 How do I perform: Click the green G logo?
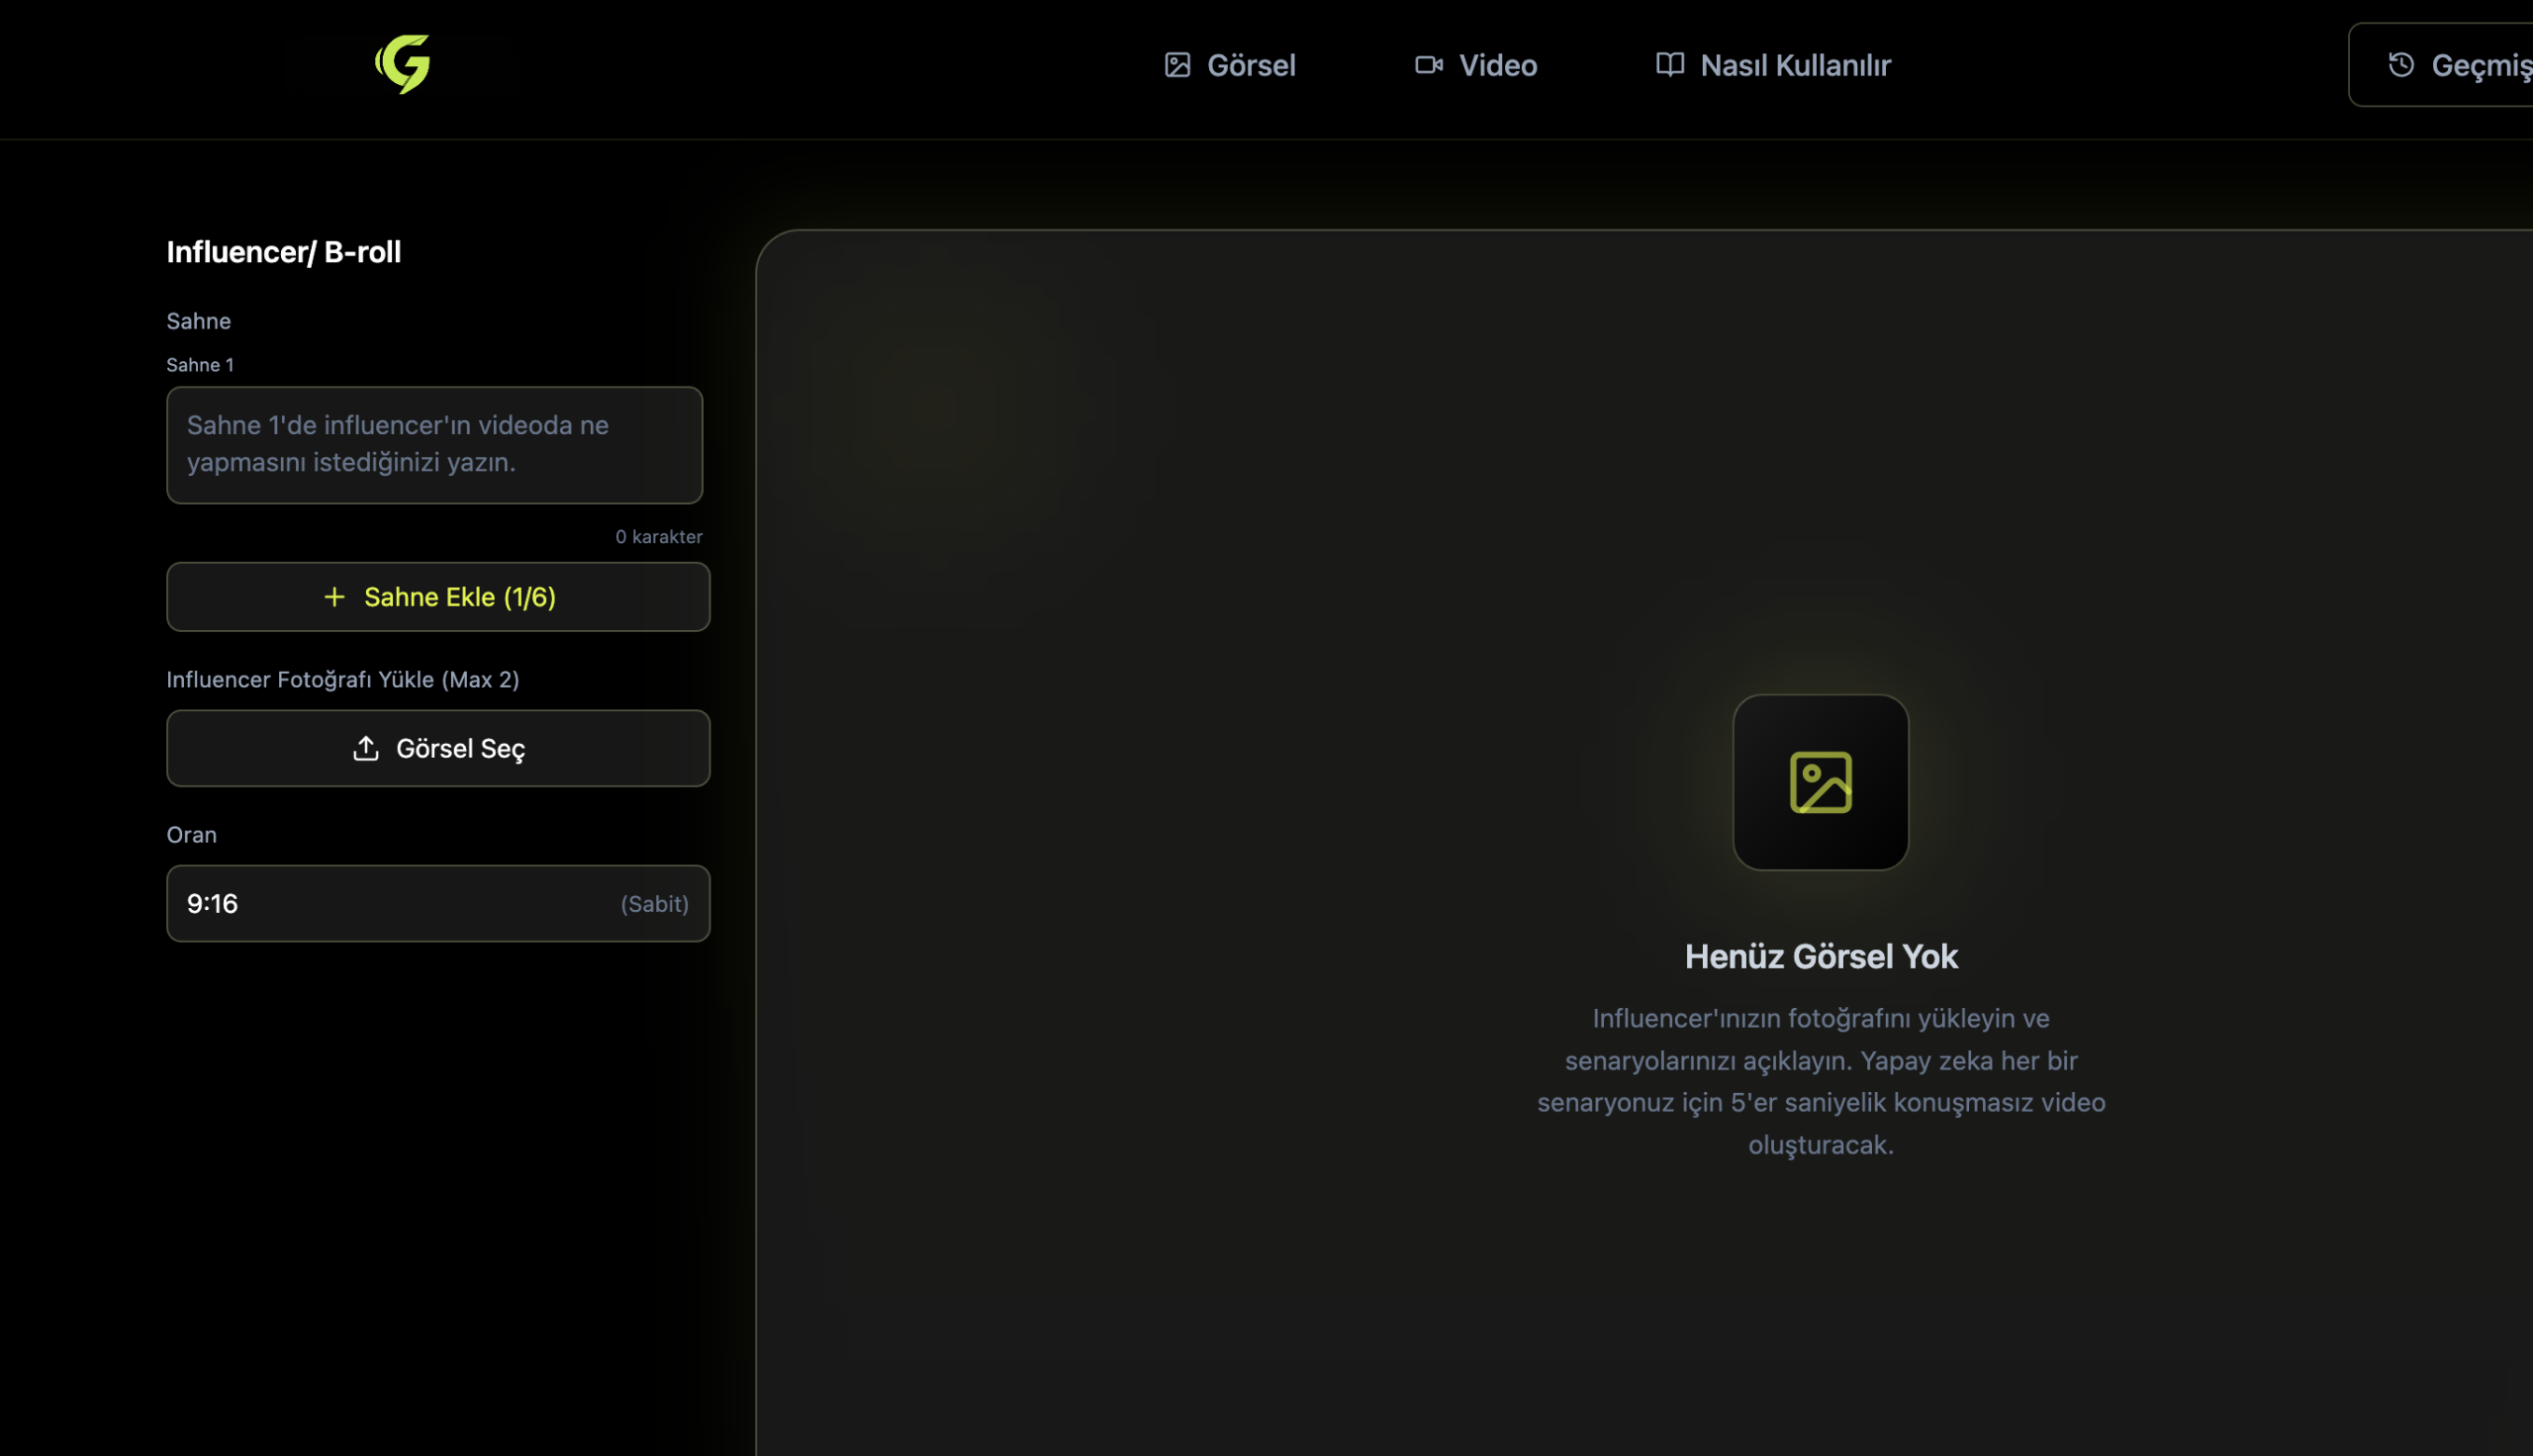click(403, 65)
